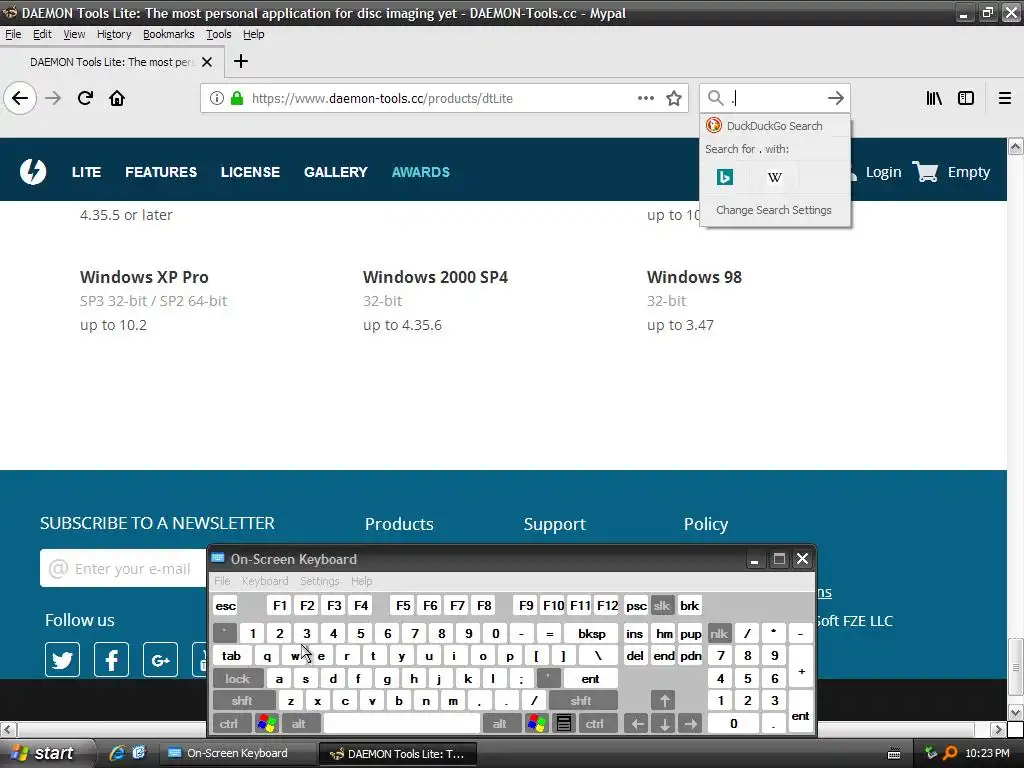This screenshot has height=768, width=1024.
Task: Open the shopping cart icon
Action: tap(925, 172)
